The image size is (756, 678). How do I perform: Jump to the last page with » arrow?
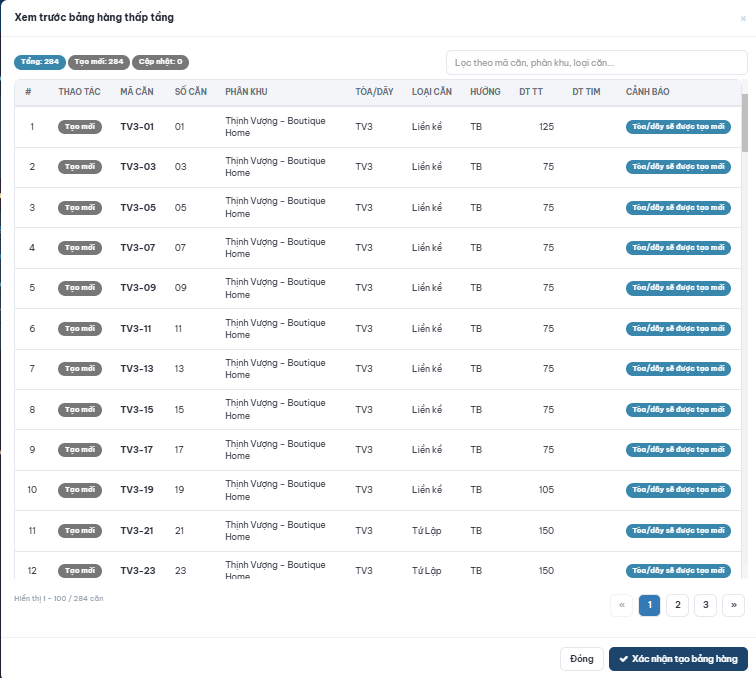coord(733,605)
